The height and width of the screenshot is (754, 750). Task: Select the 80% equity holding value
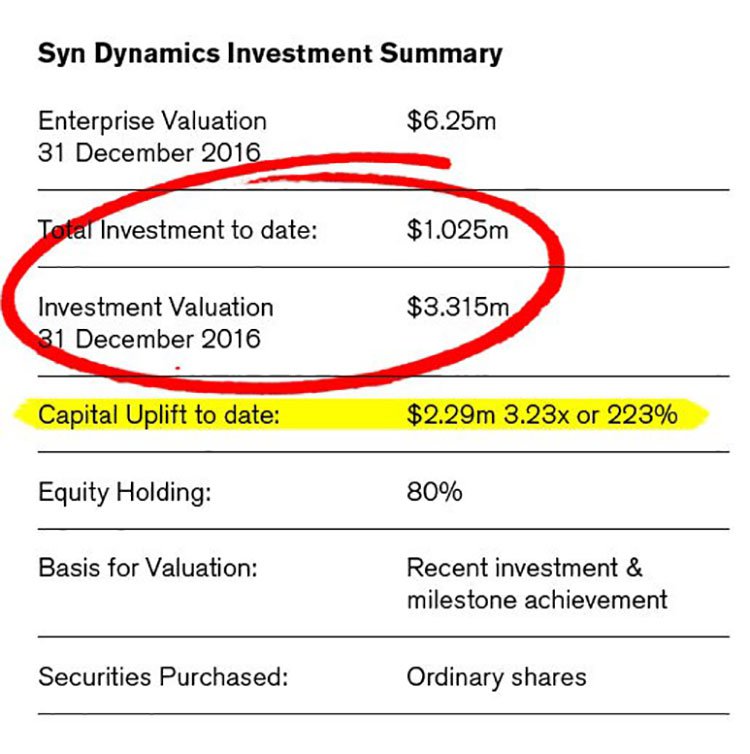(435, 492)
